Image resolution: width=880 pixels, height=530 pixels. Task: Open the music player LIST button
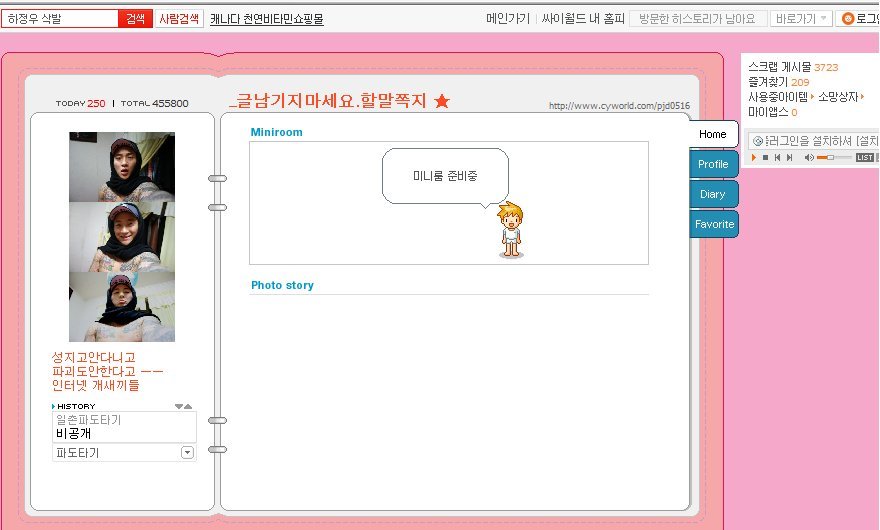864,158
